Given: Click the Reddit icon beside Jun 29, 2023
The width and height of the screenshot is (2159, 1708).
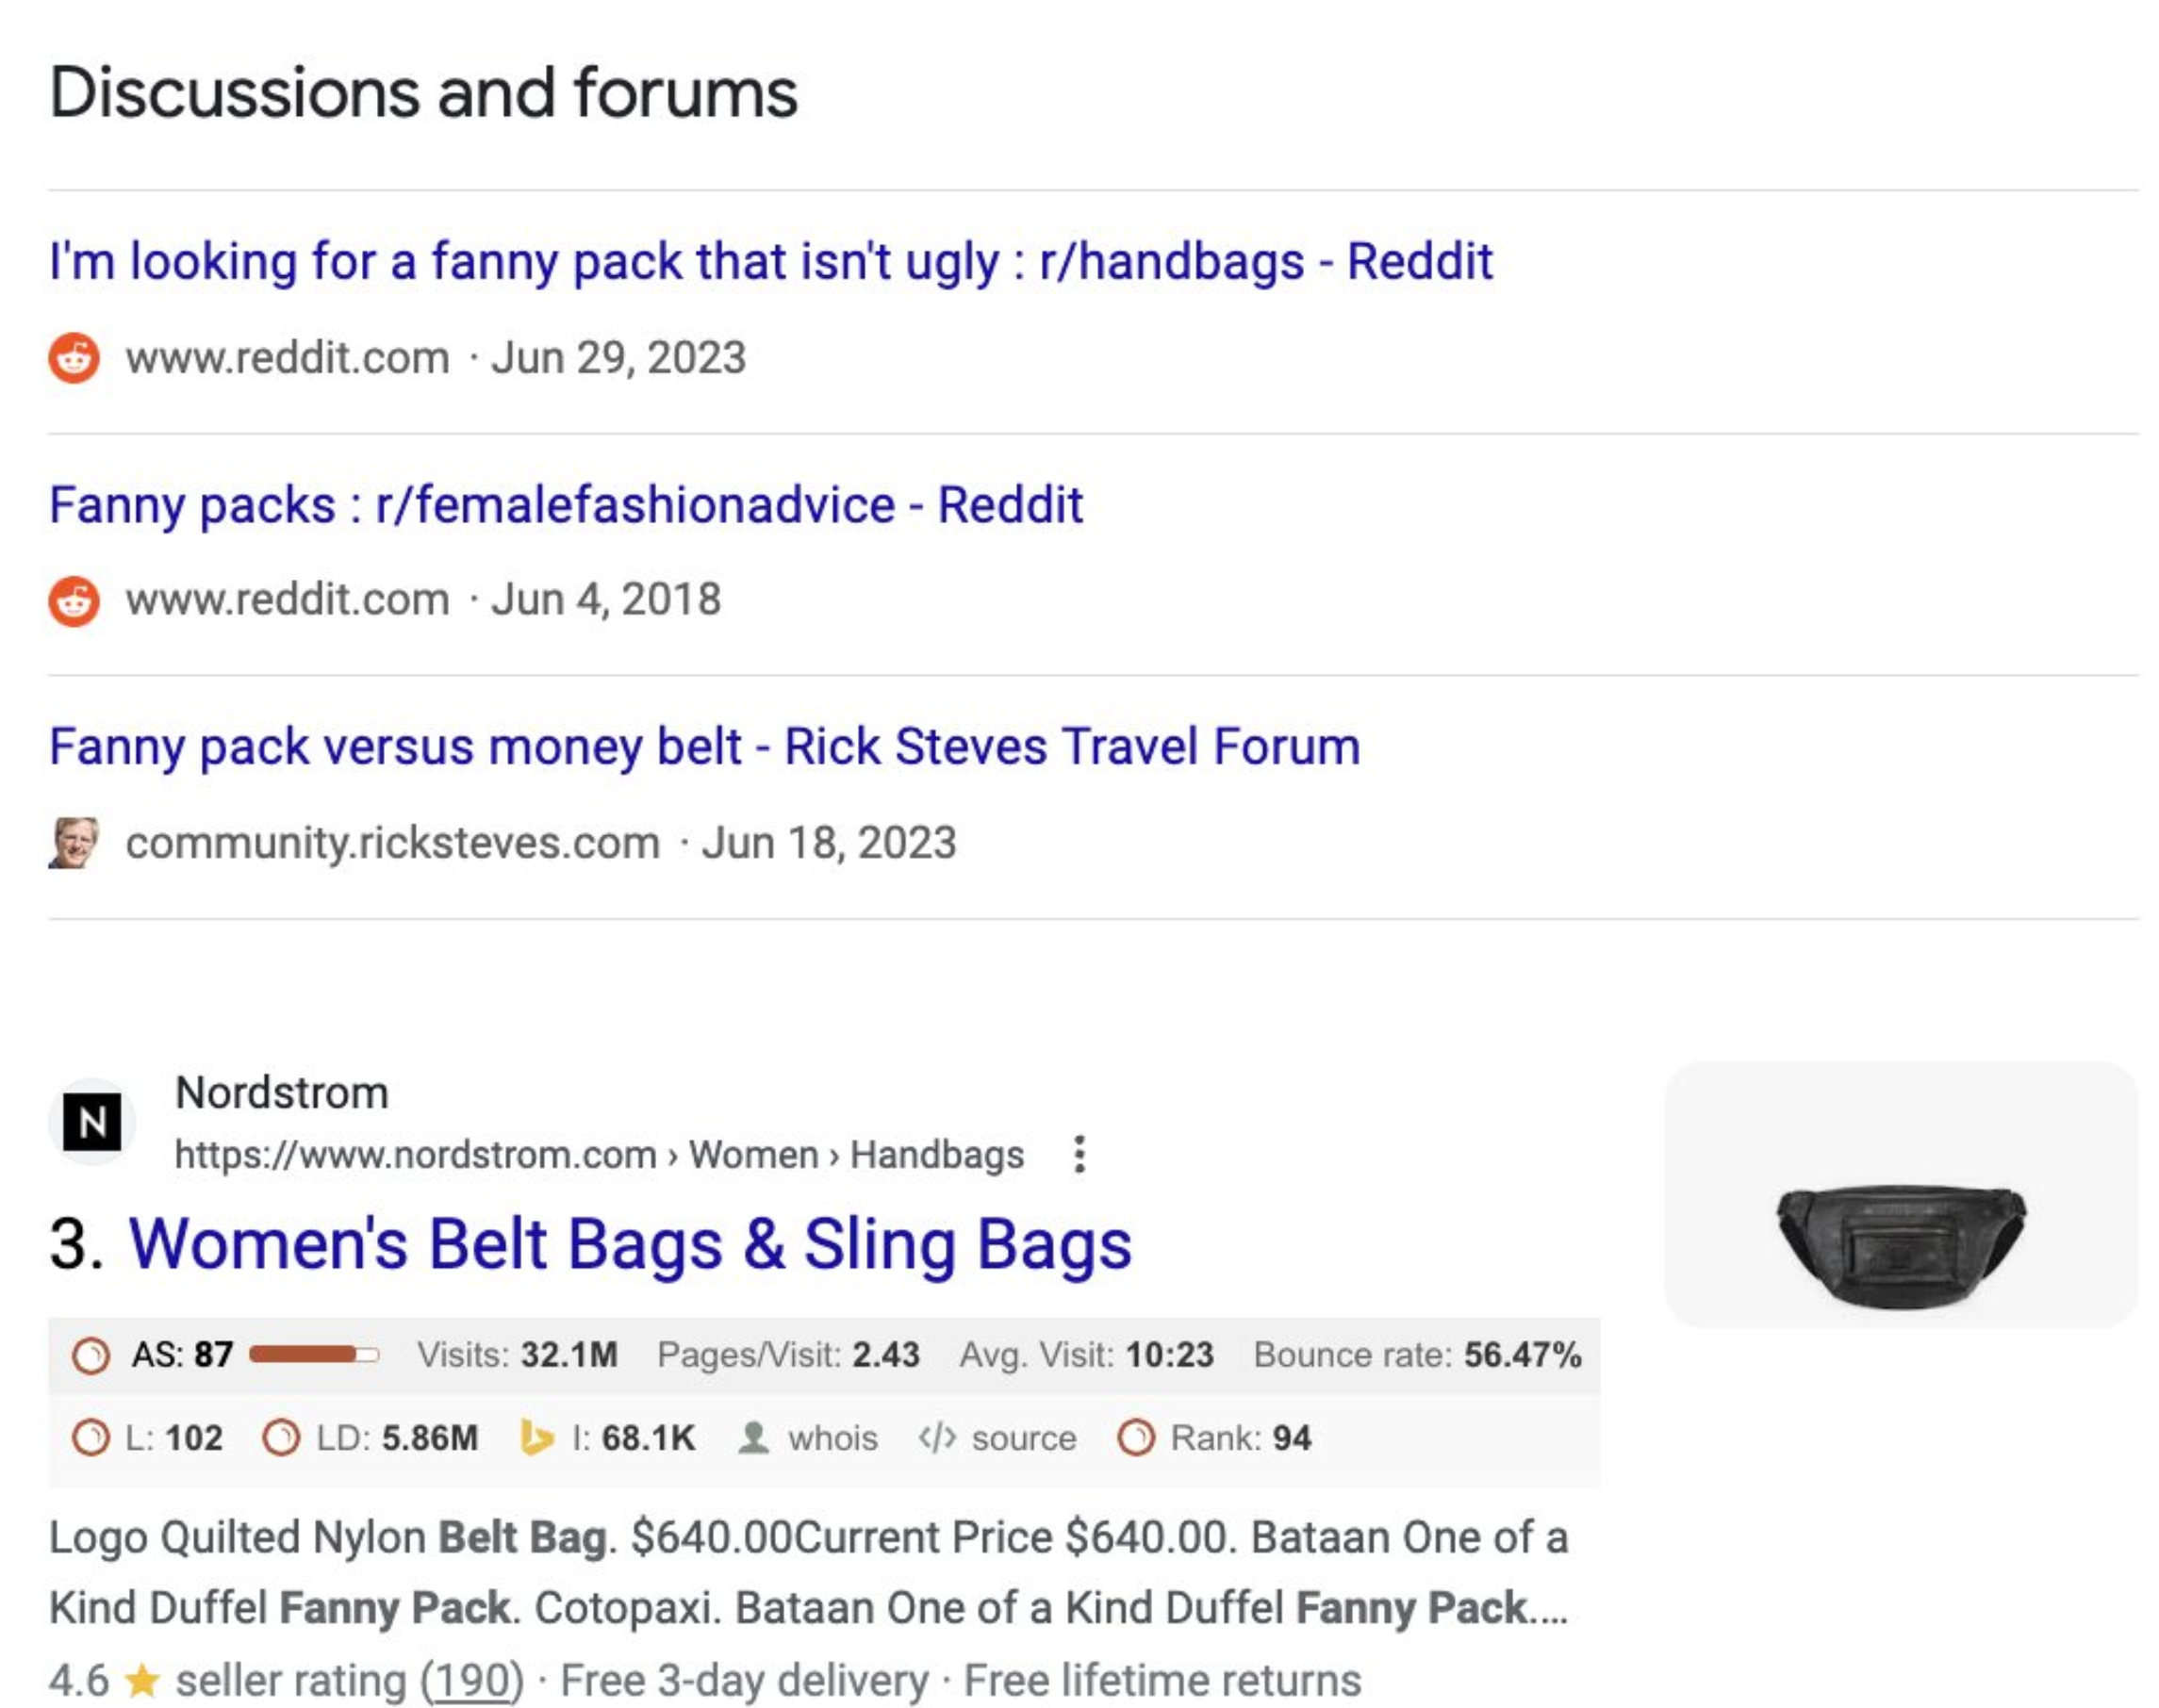Looking at the screenshot, I should pos(74,358).
